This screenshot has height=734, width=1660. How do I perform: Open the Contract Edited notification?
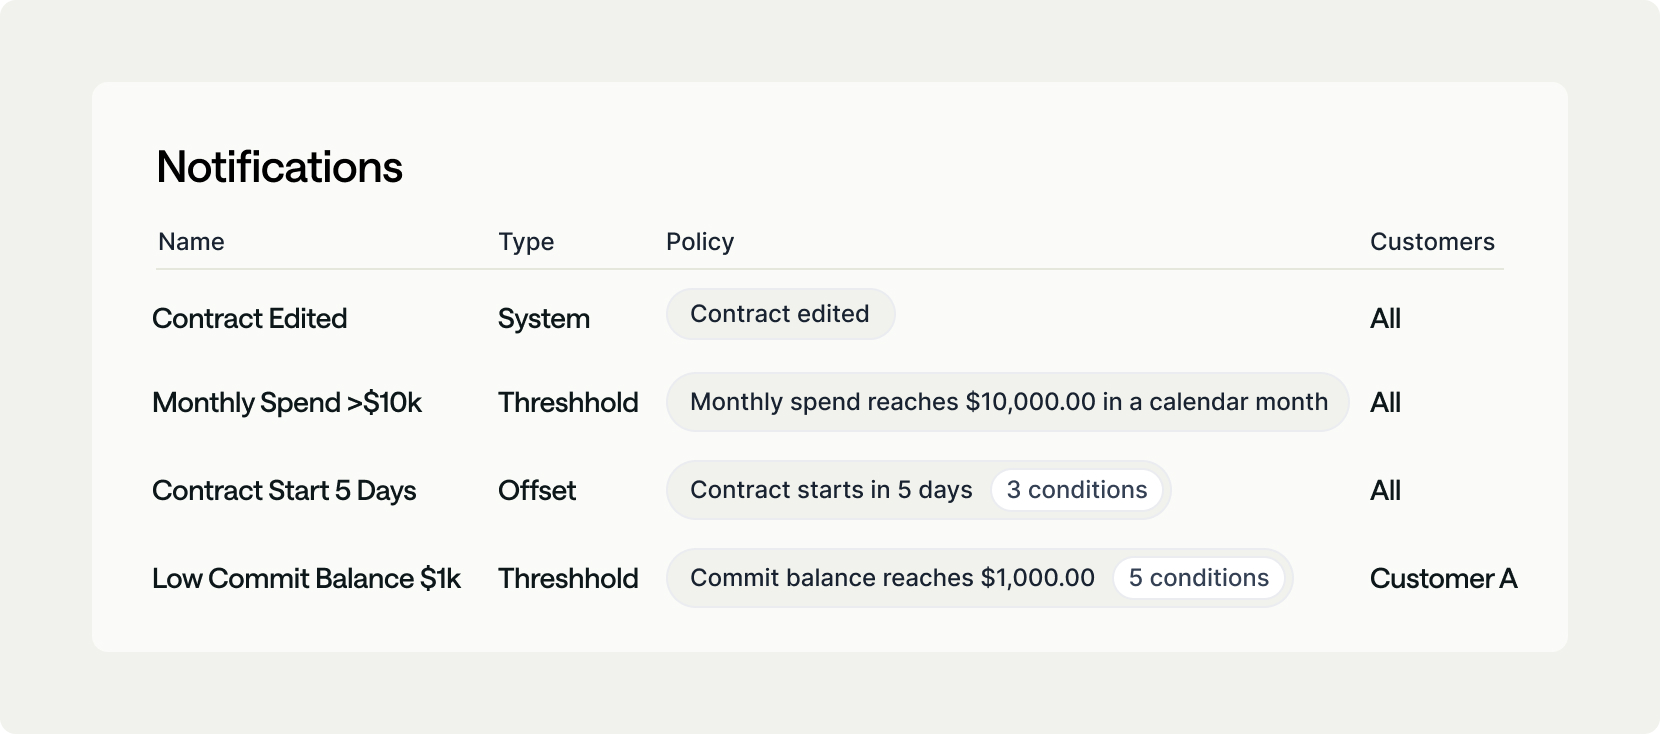click(250, 319)
